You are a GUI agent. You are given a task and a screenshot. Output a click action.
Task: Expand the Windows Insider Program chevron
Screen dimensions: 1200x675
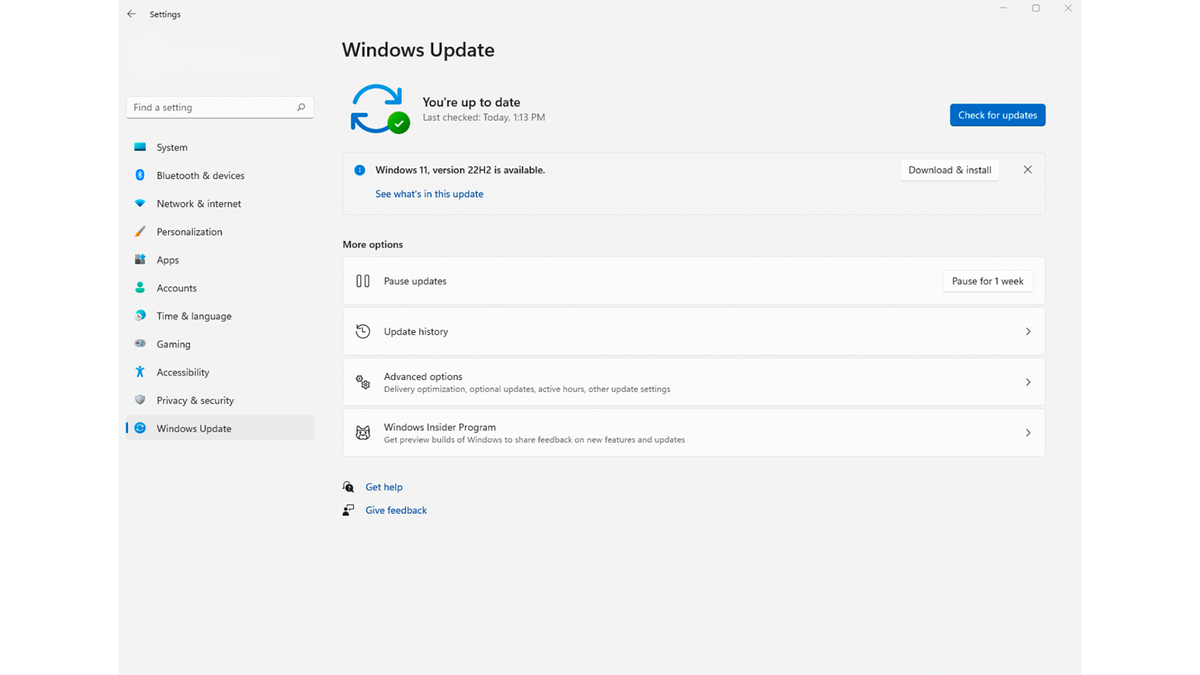[1028, 432]
